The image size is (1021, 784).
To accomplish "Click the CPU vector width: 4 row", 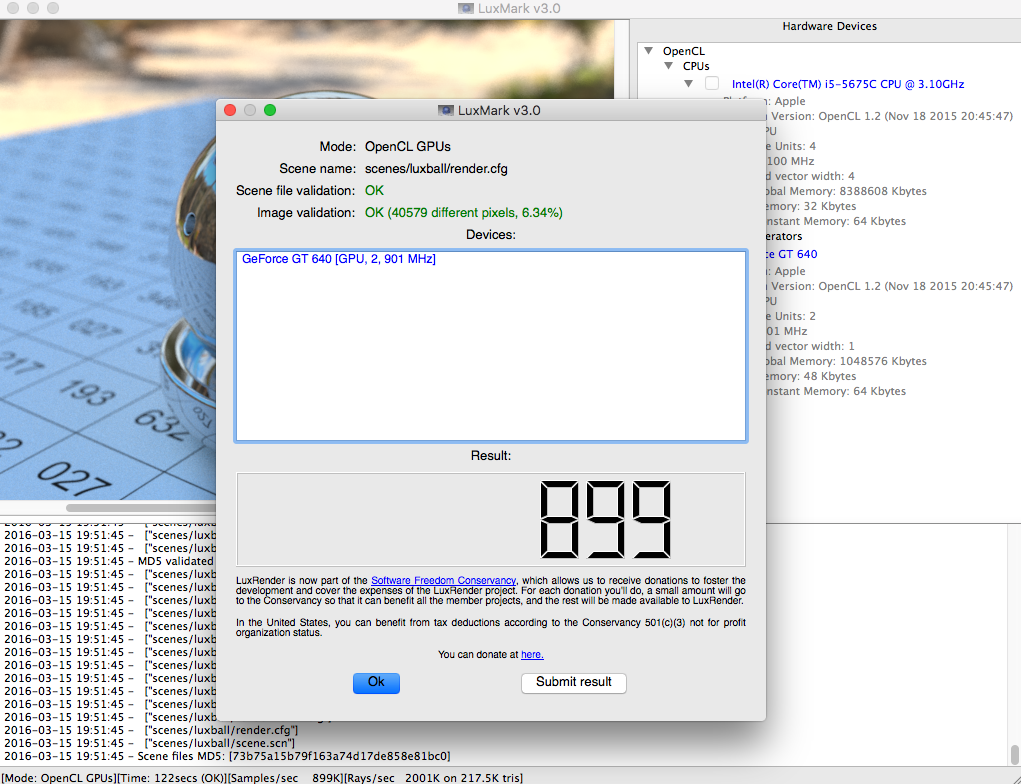I will coord(810,176).
